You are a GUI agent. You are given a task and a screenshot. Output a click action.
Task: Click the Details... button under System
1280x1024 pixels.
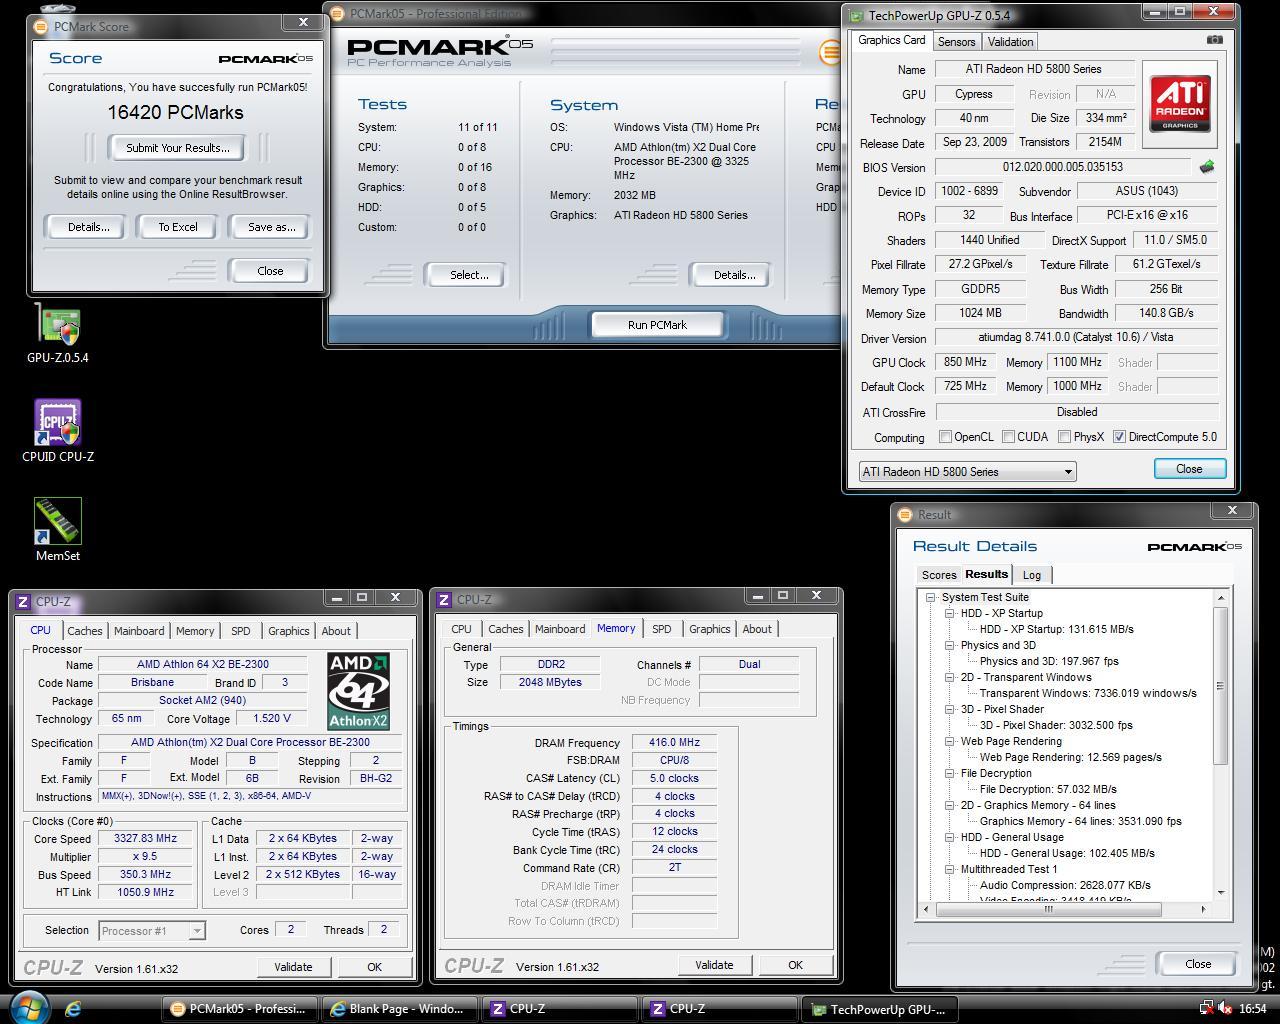[734, 275]
